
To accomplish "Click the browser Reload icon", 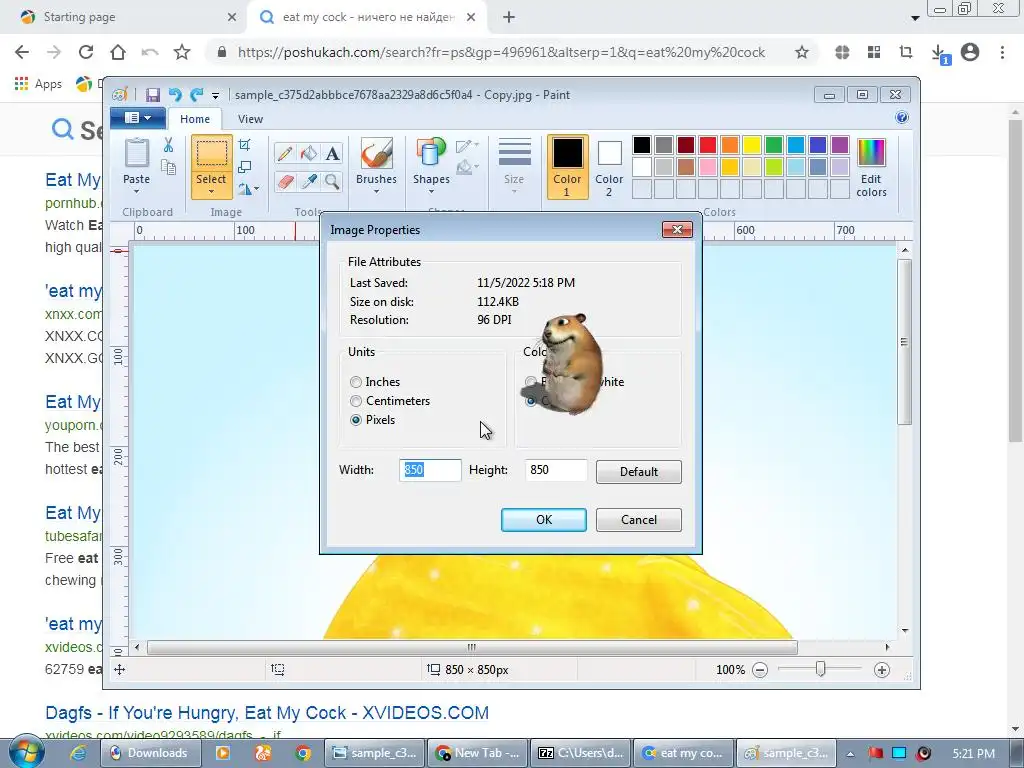I will [86, 52].
